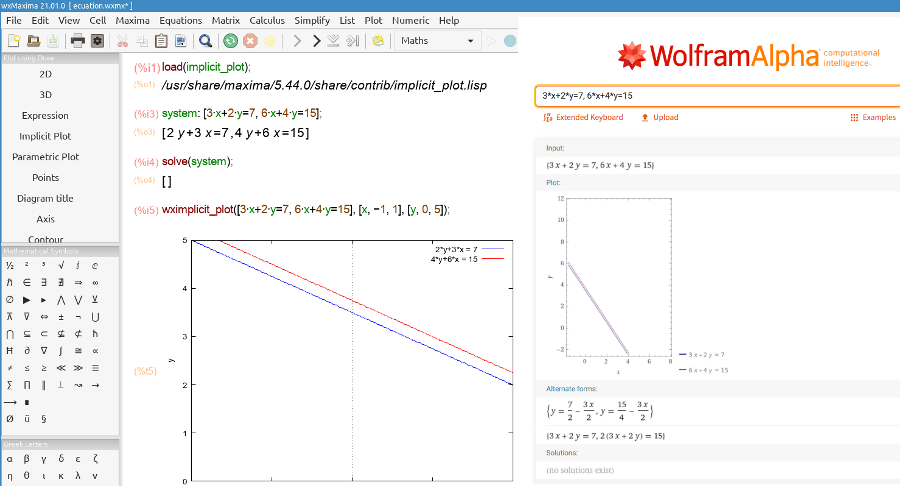The height and width of the screenshot is (486, 900).
Task: Click the Copy toolbar icon
Action: (142, 41)
